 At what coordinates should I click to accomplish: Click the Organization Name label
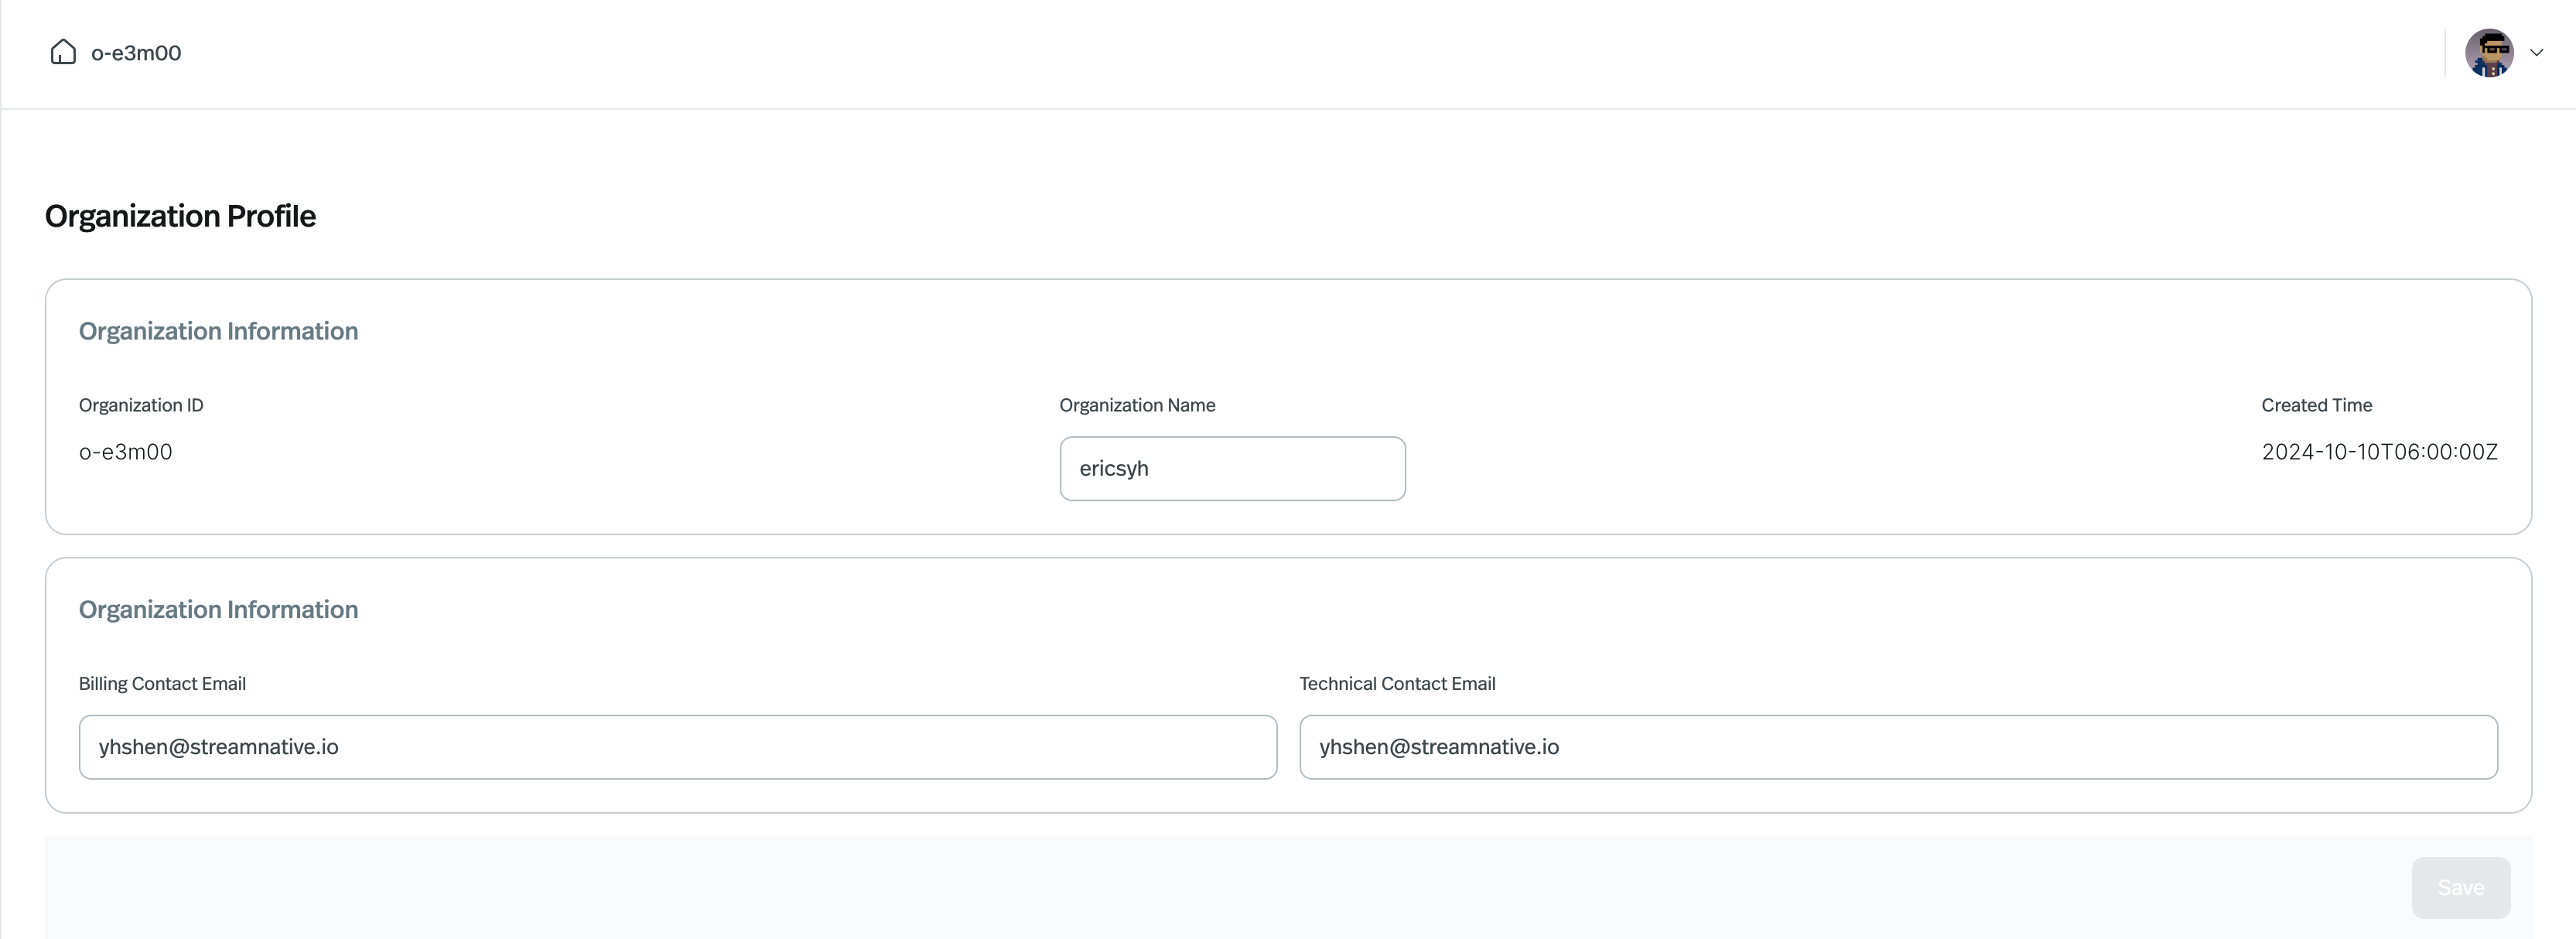[x=1137, y=405]
